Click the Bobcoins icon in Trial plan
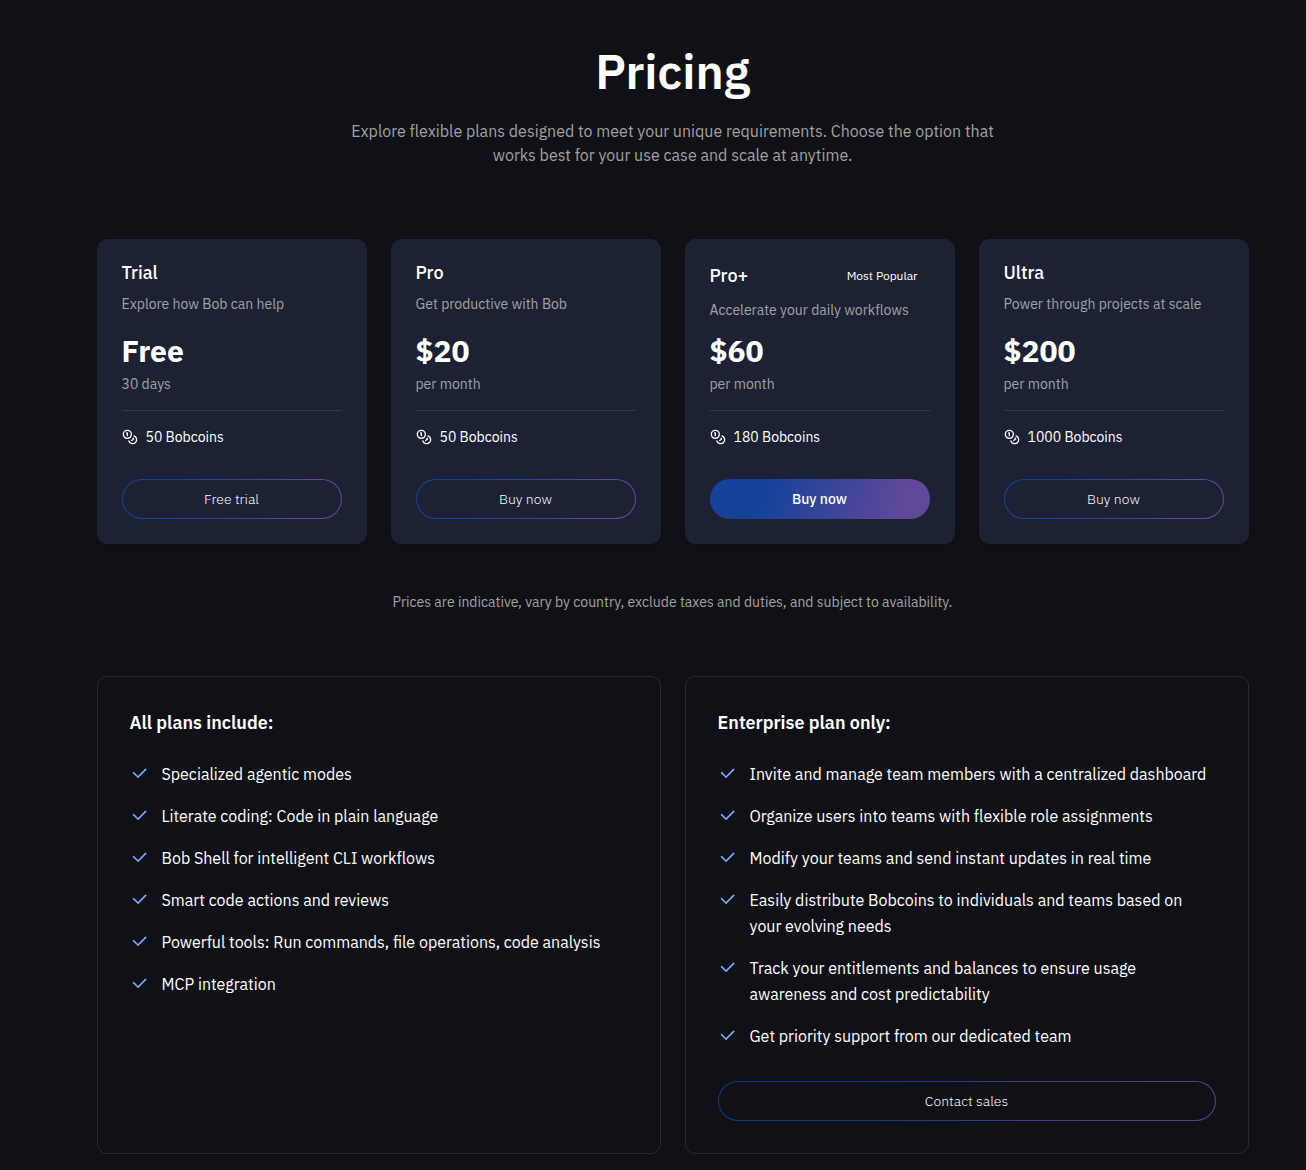The width and height of the screenshot is (1306, 1170). click(130, 437)
